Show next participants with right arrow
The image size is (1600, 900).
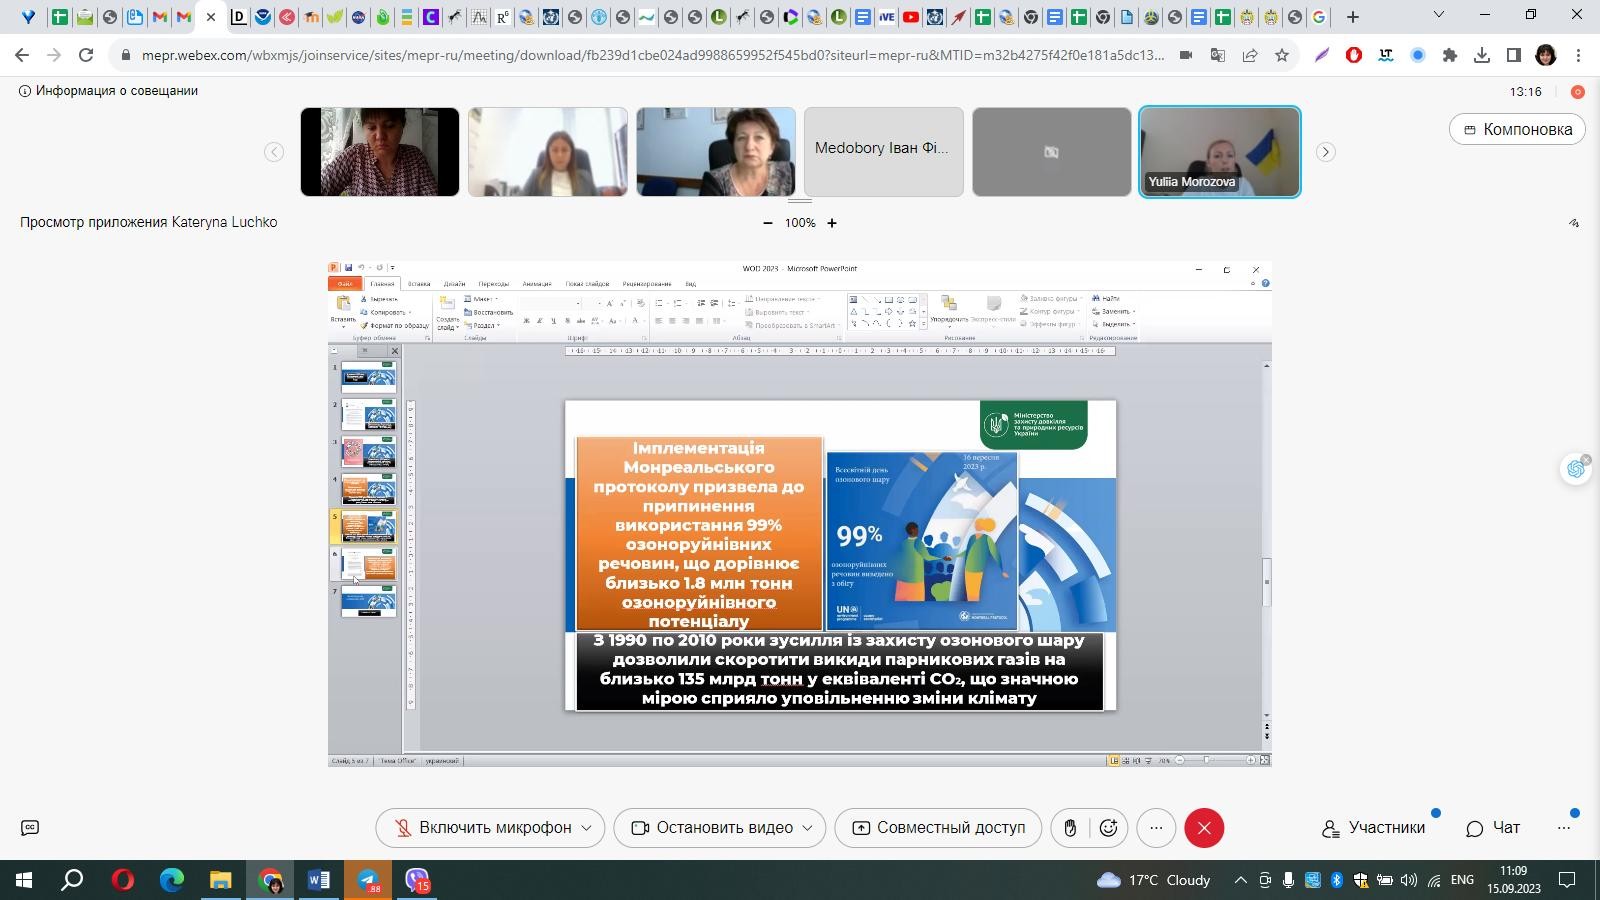tap(1325, 152)
